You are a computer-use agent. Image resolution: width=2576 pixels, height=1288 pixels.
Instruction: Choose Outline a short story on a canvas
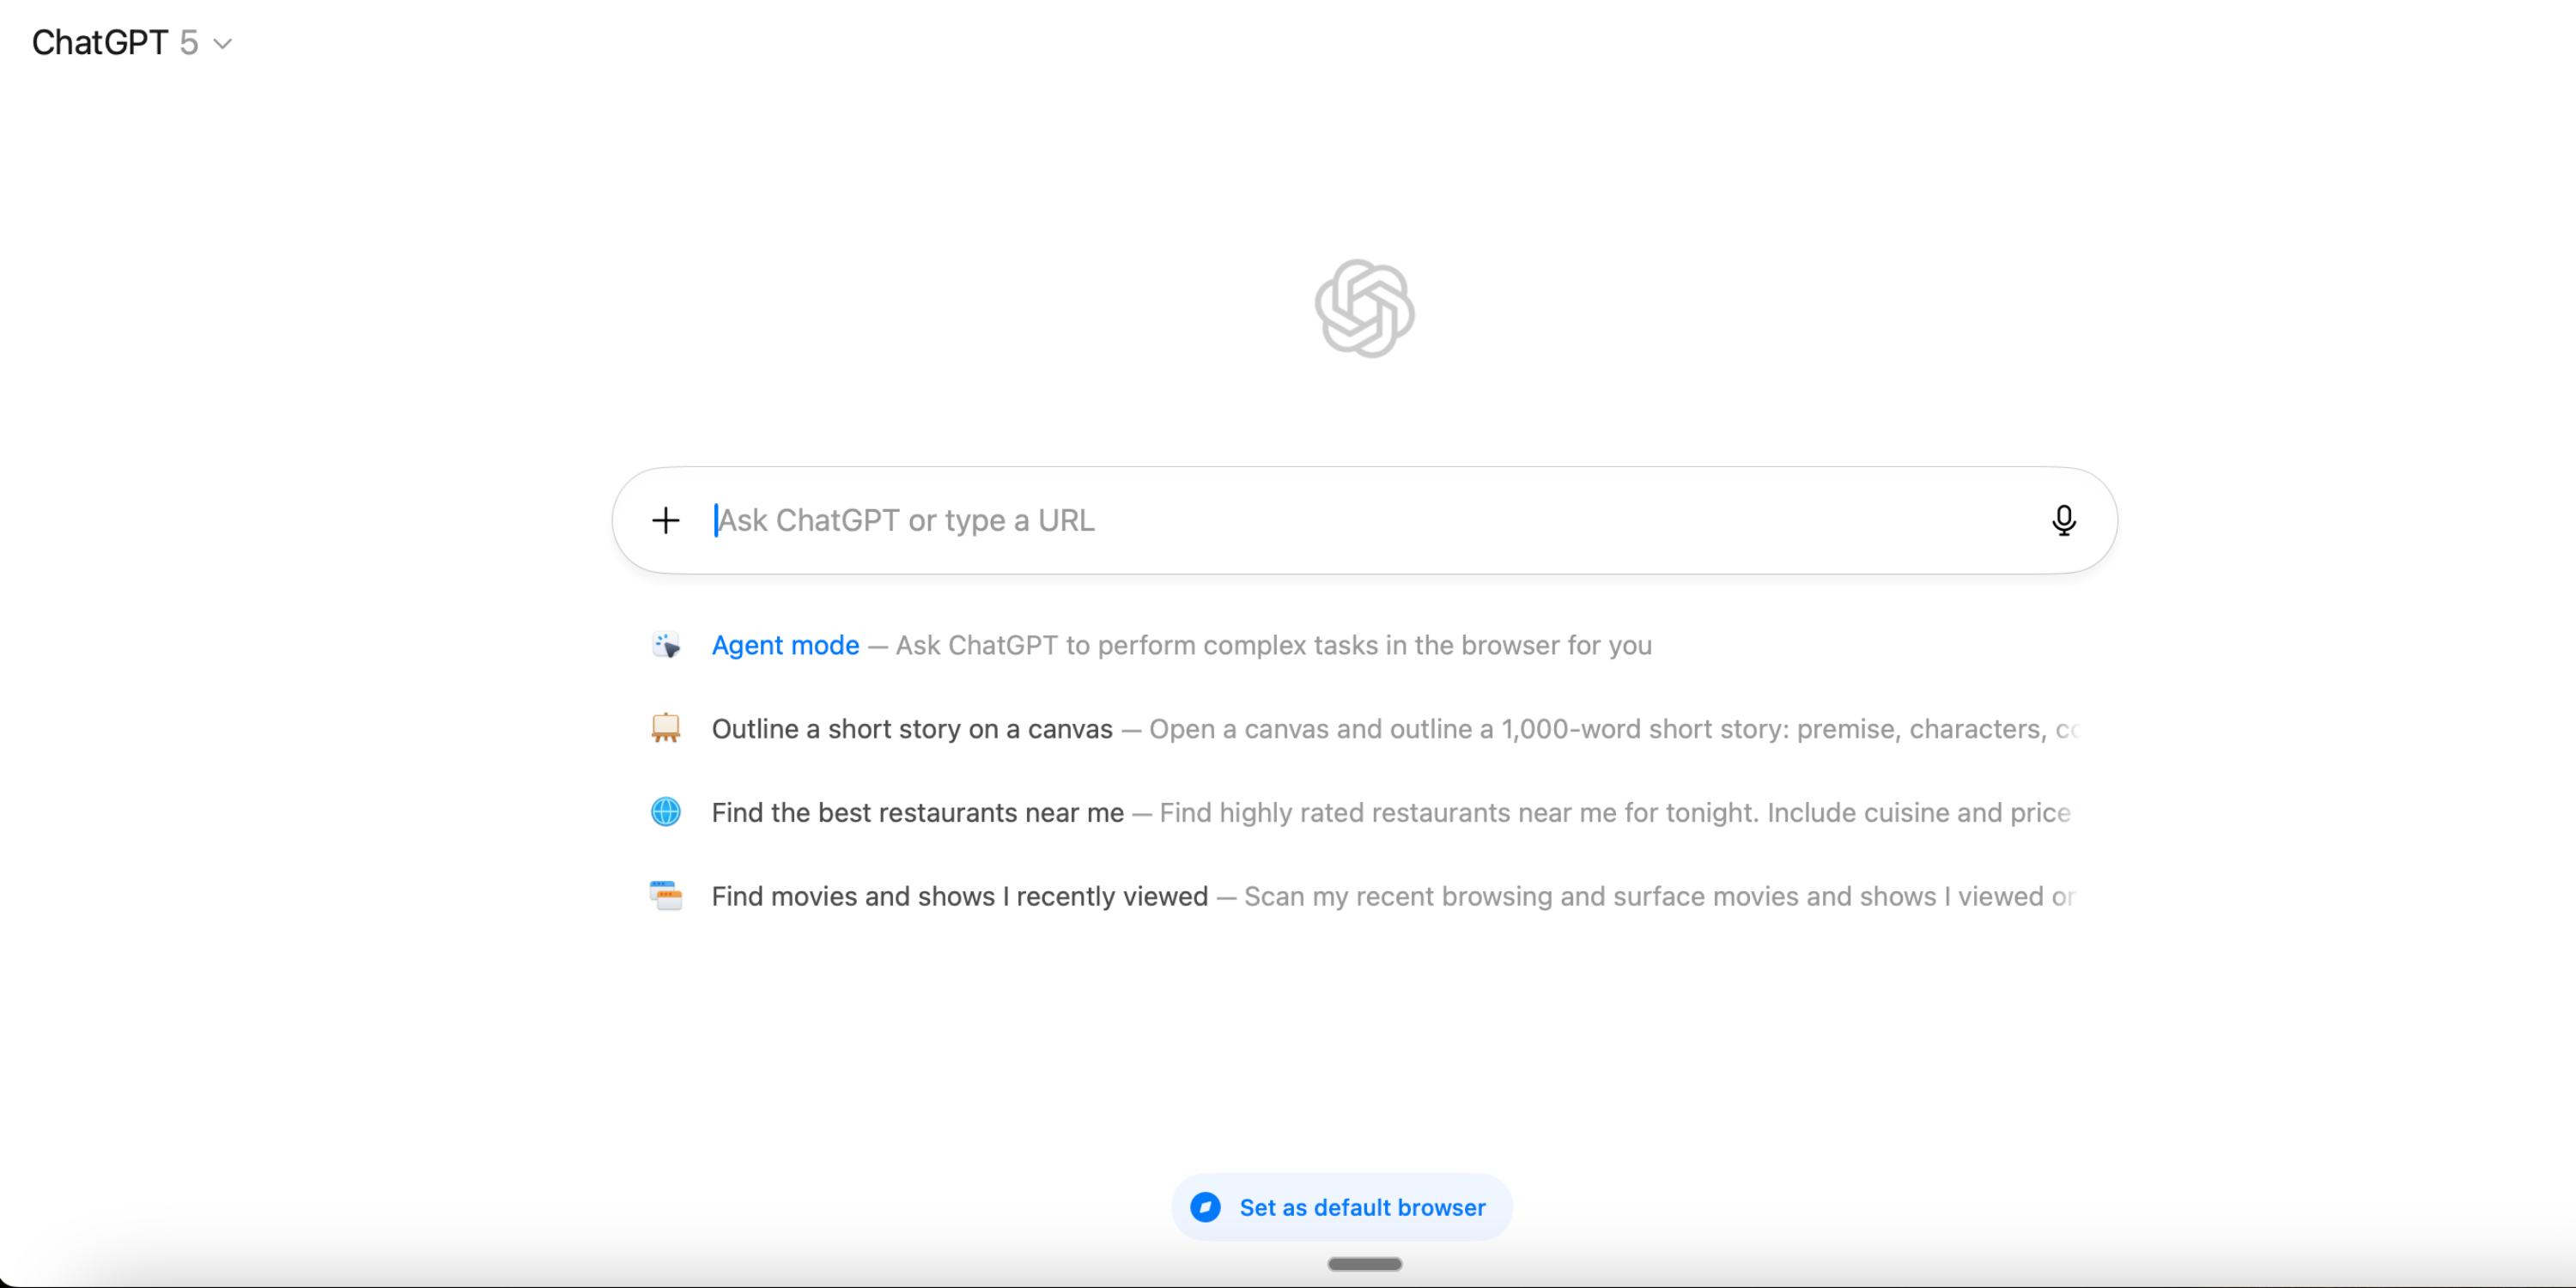pyautogui.click(x=911, y=729)
